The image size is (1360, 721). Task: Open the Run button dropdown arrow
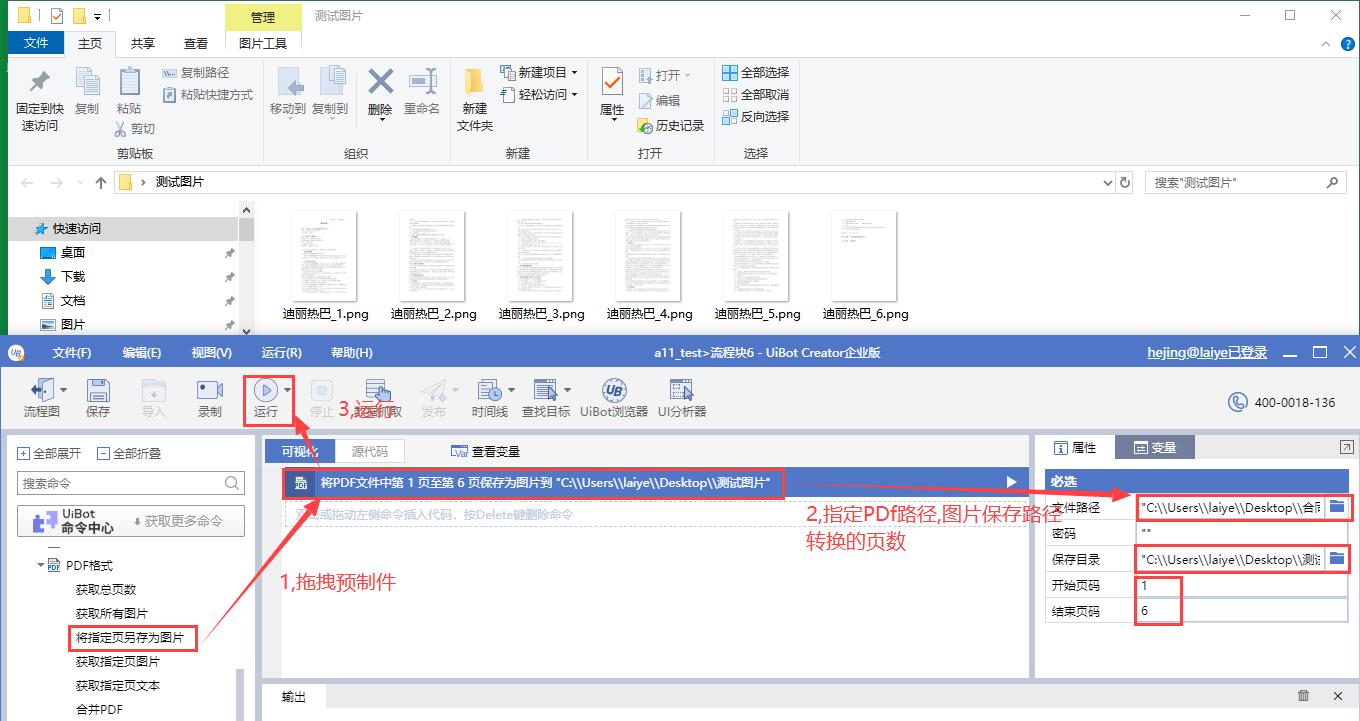coord(288,390)
